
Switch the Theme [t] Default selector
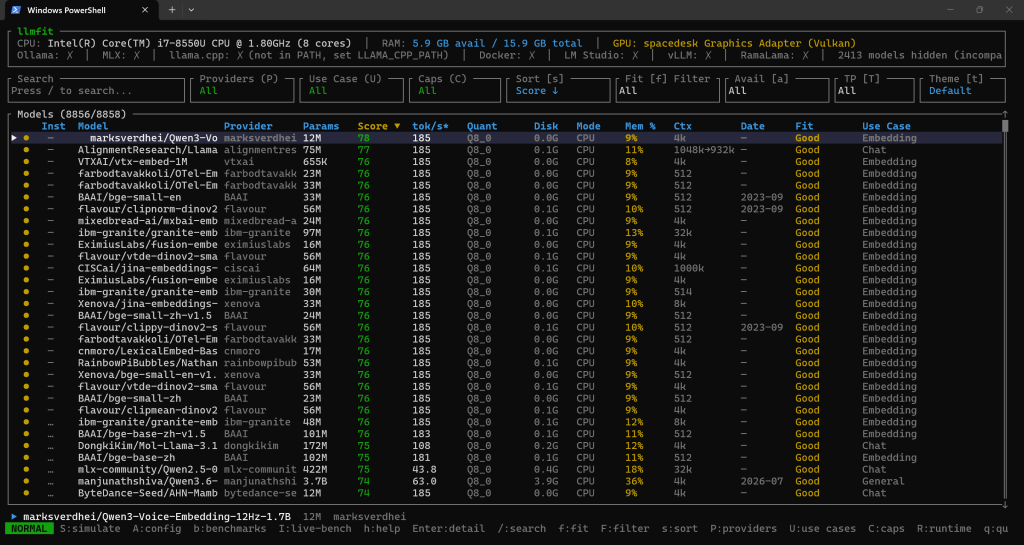pyautogui.click(x=962, y=91)
